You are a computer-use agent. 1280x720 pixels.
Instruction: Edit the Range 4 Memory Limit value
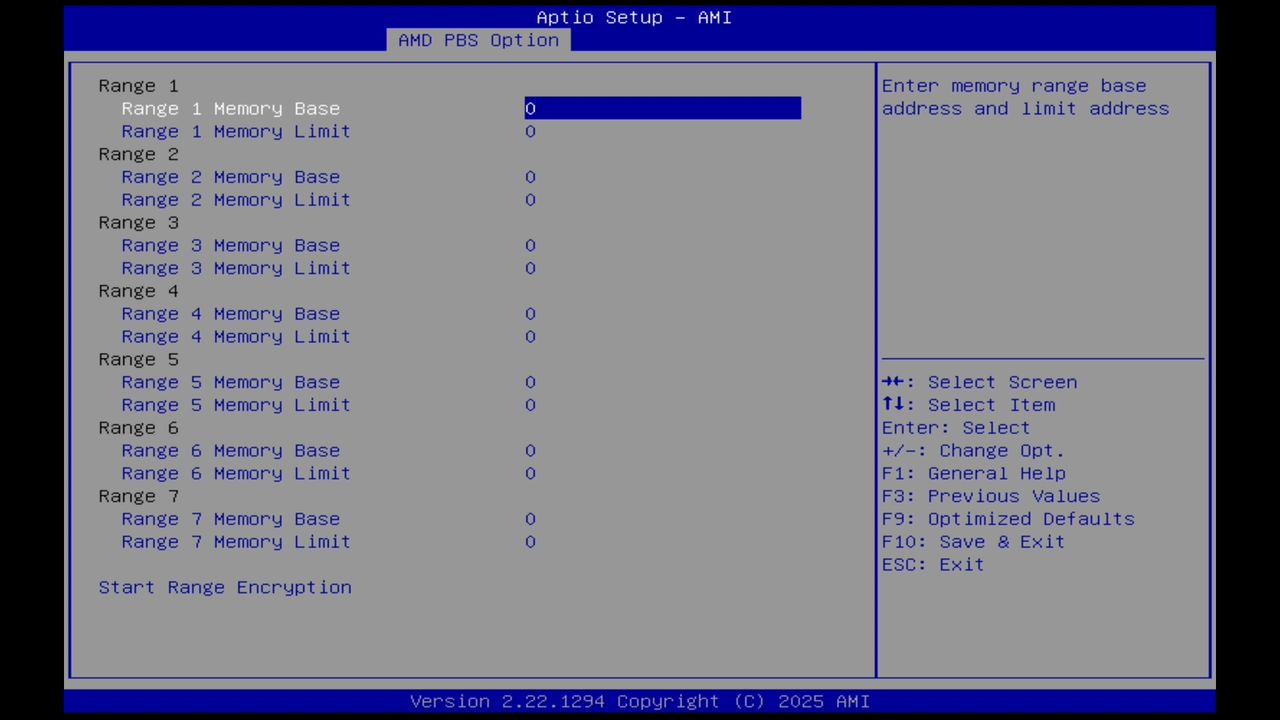(x=235, y=336)
